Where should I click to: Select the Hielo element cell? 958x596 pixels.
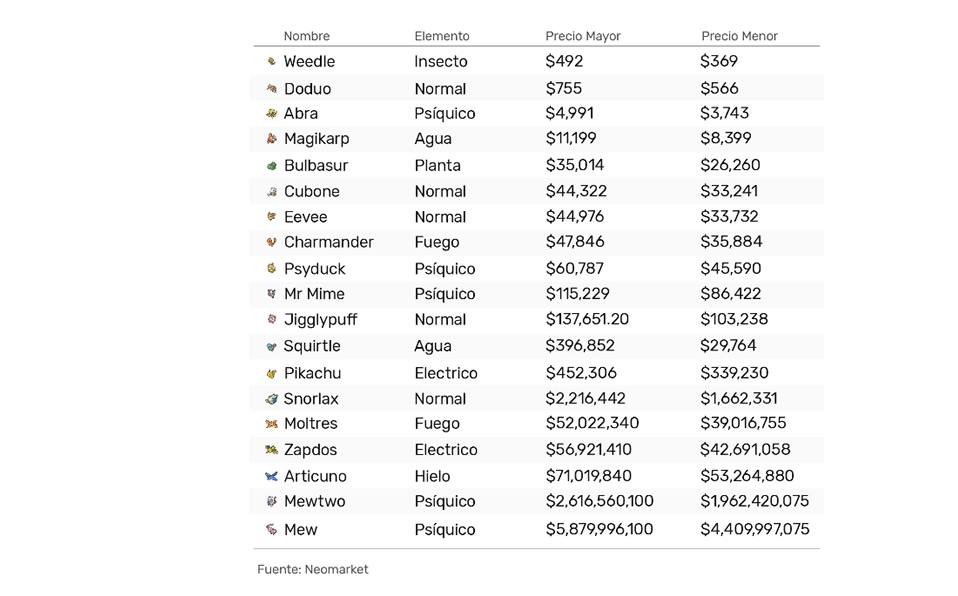[x=432, y=476]
